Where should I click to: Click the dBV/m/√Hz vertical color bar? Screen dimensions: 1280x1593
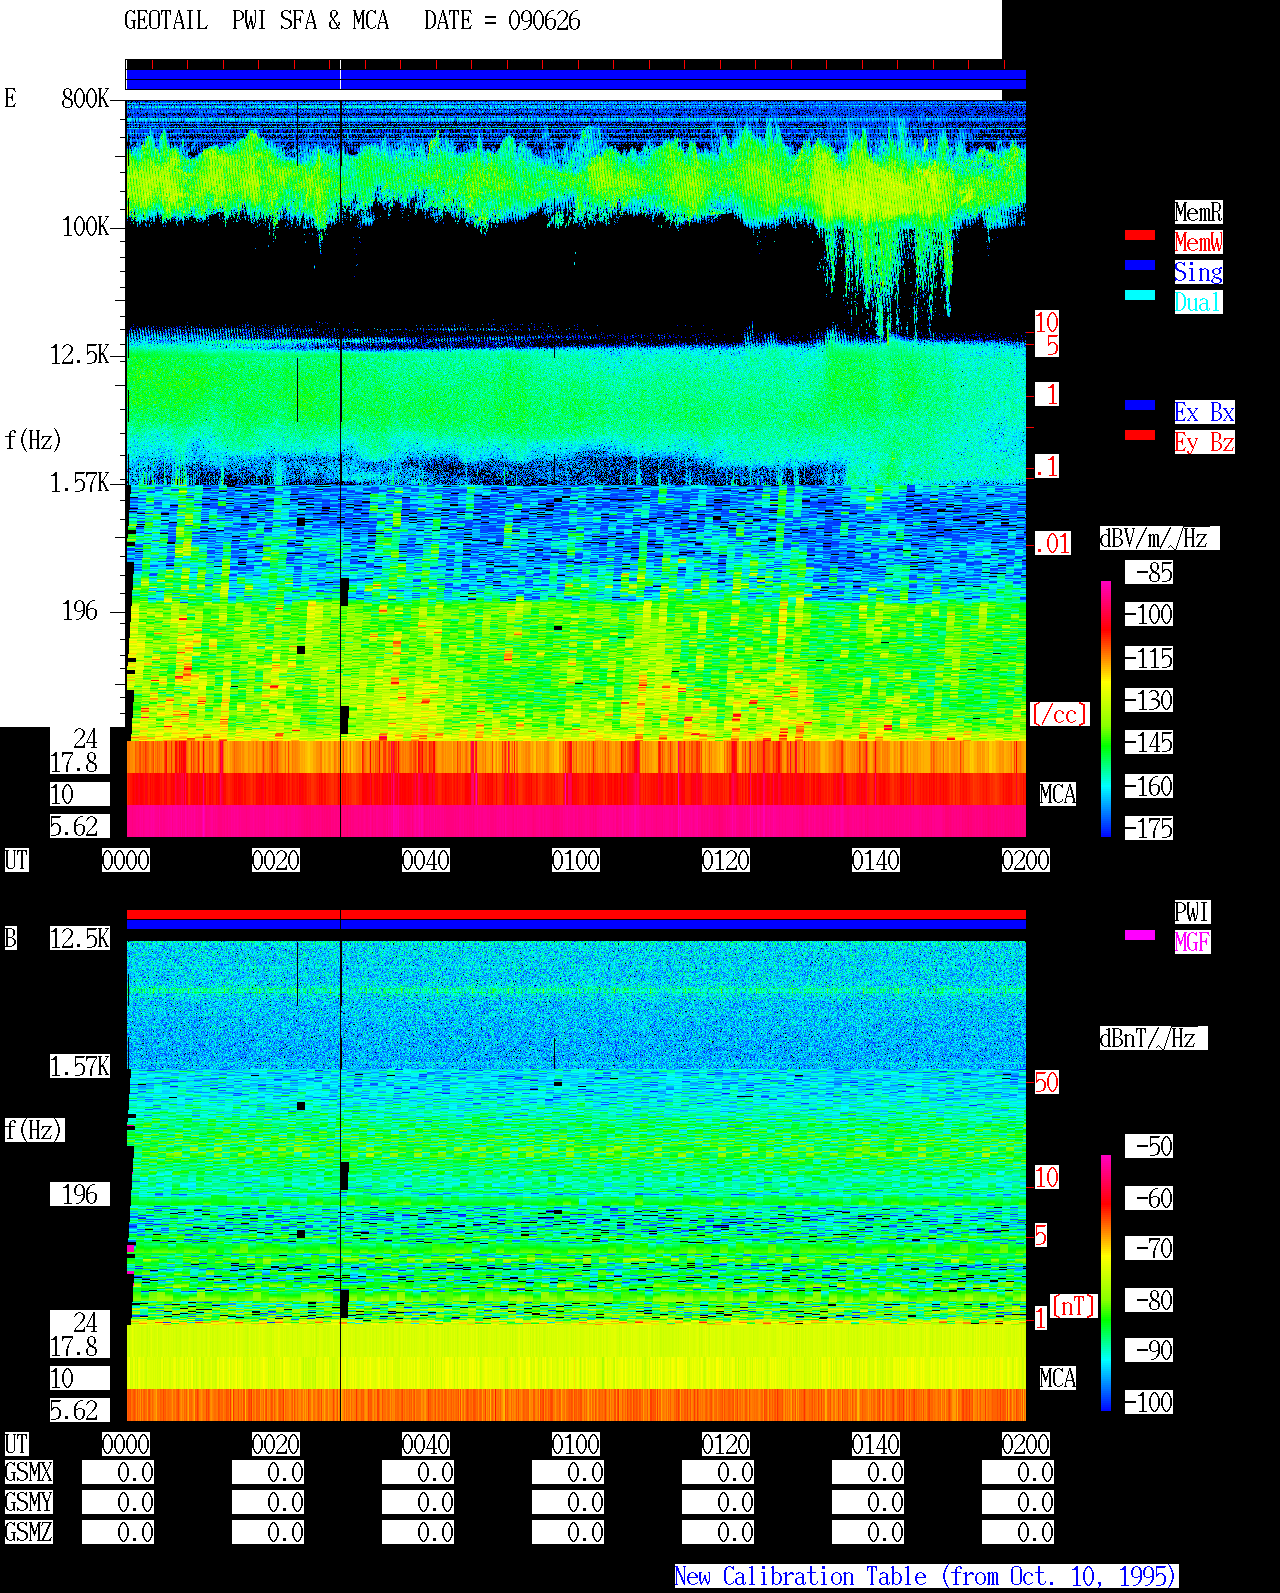[x=1106, y=708]
